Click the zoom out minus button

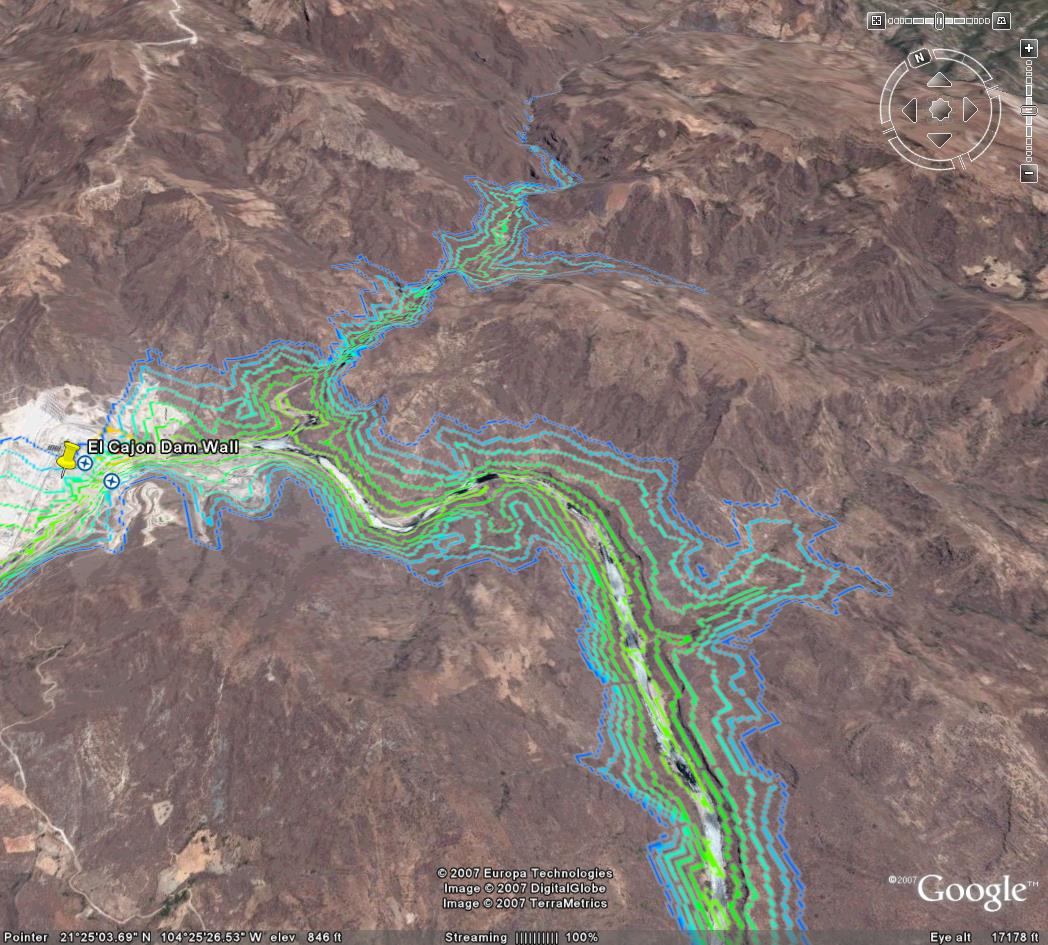1029,174
